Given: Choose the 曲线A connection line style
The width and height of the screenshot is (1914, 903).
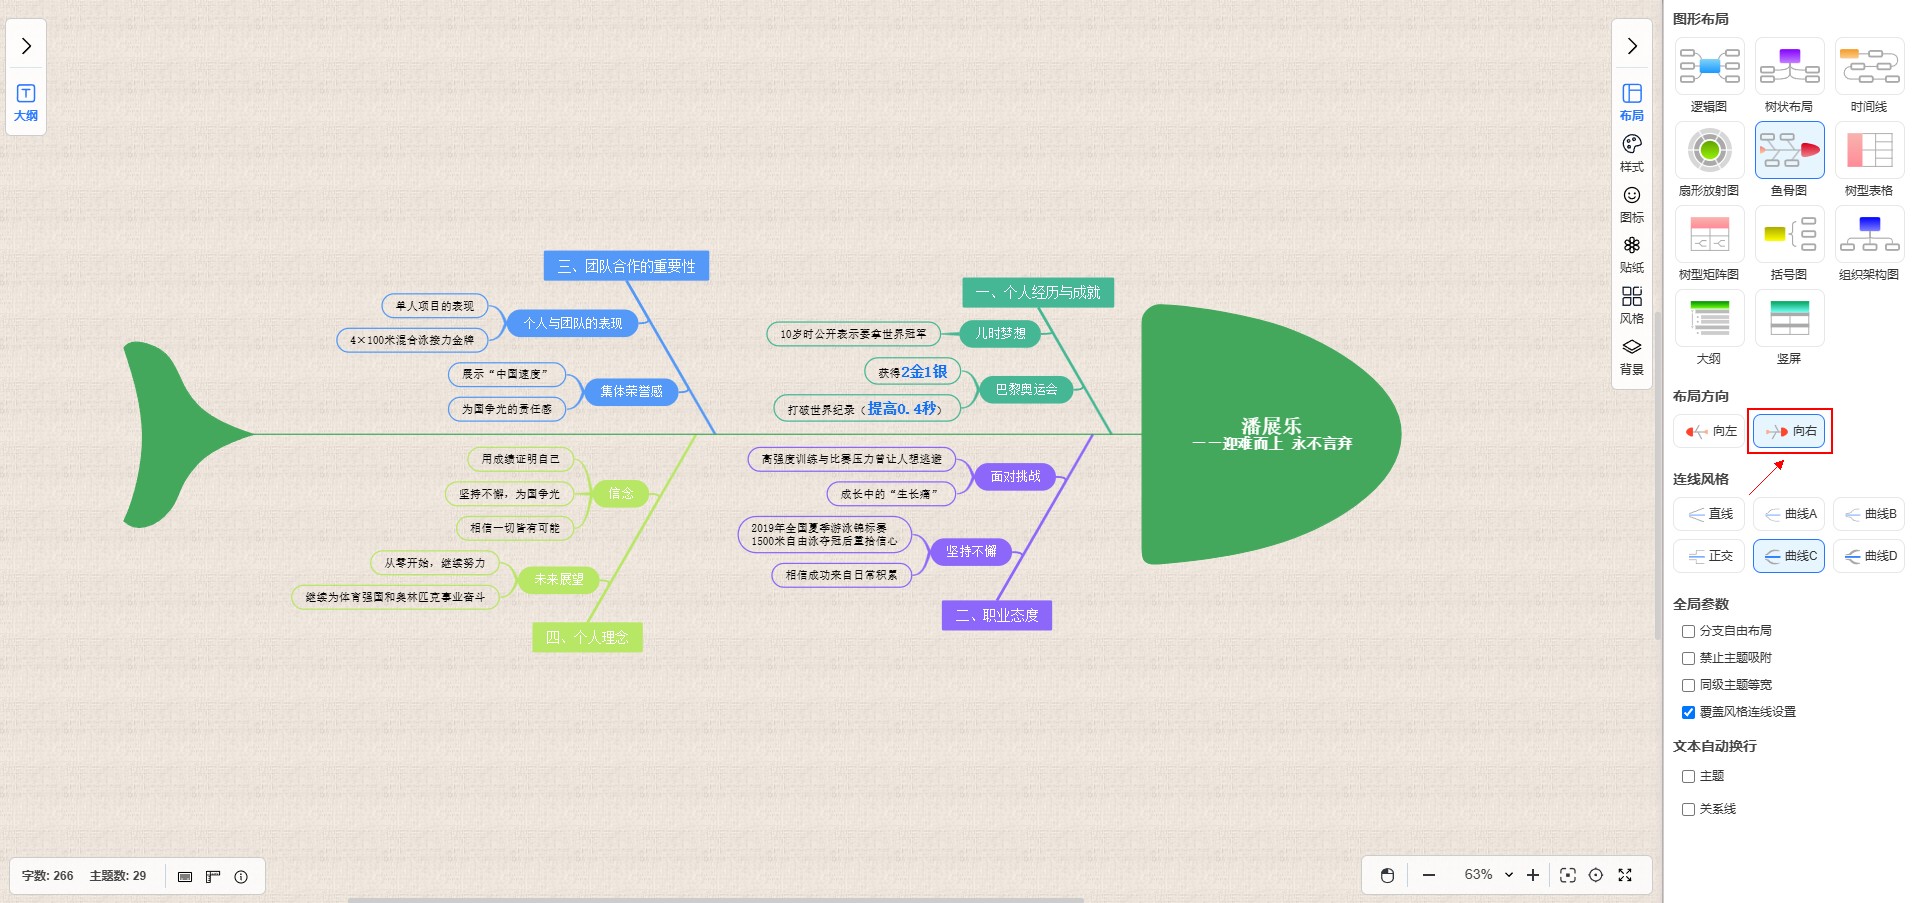Looking at the screenshot, I should [x=1789, y=514].
